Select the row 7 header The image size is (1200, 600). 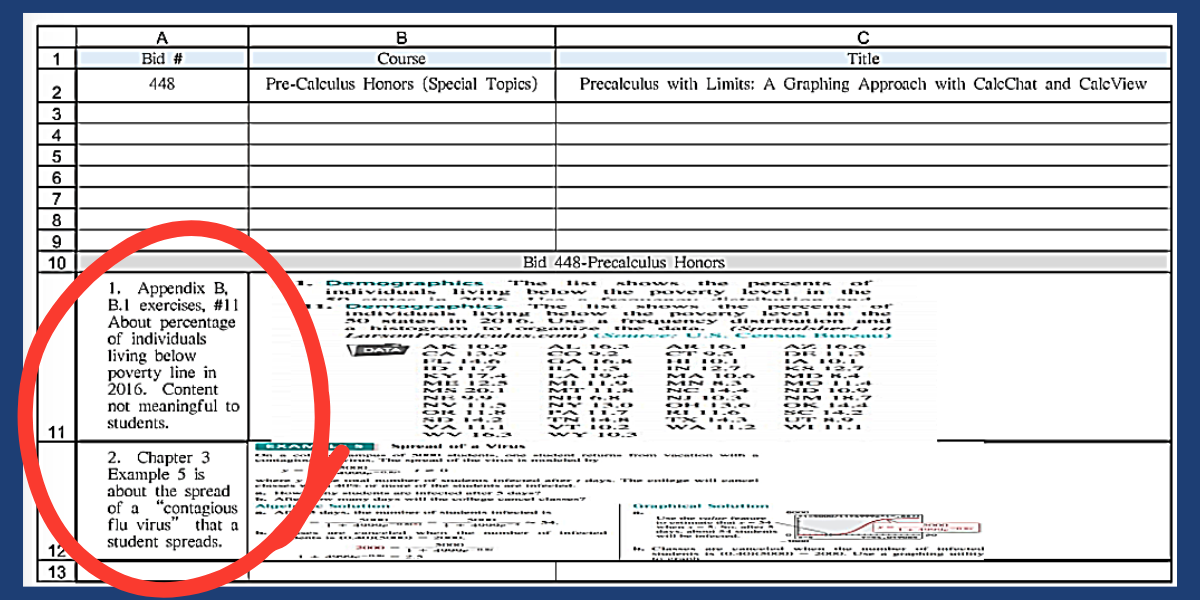57,198
